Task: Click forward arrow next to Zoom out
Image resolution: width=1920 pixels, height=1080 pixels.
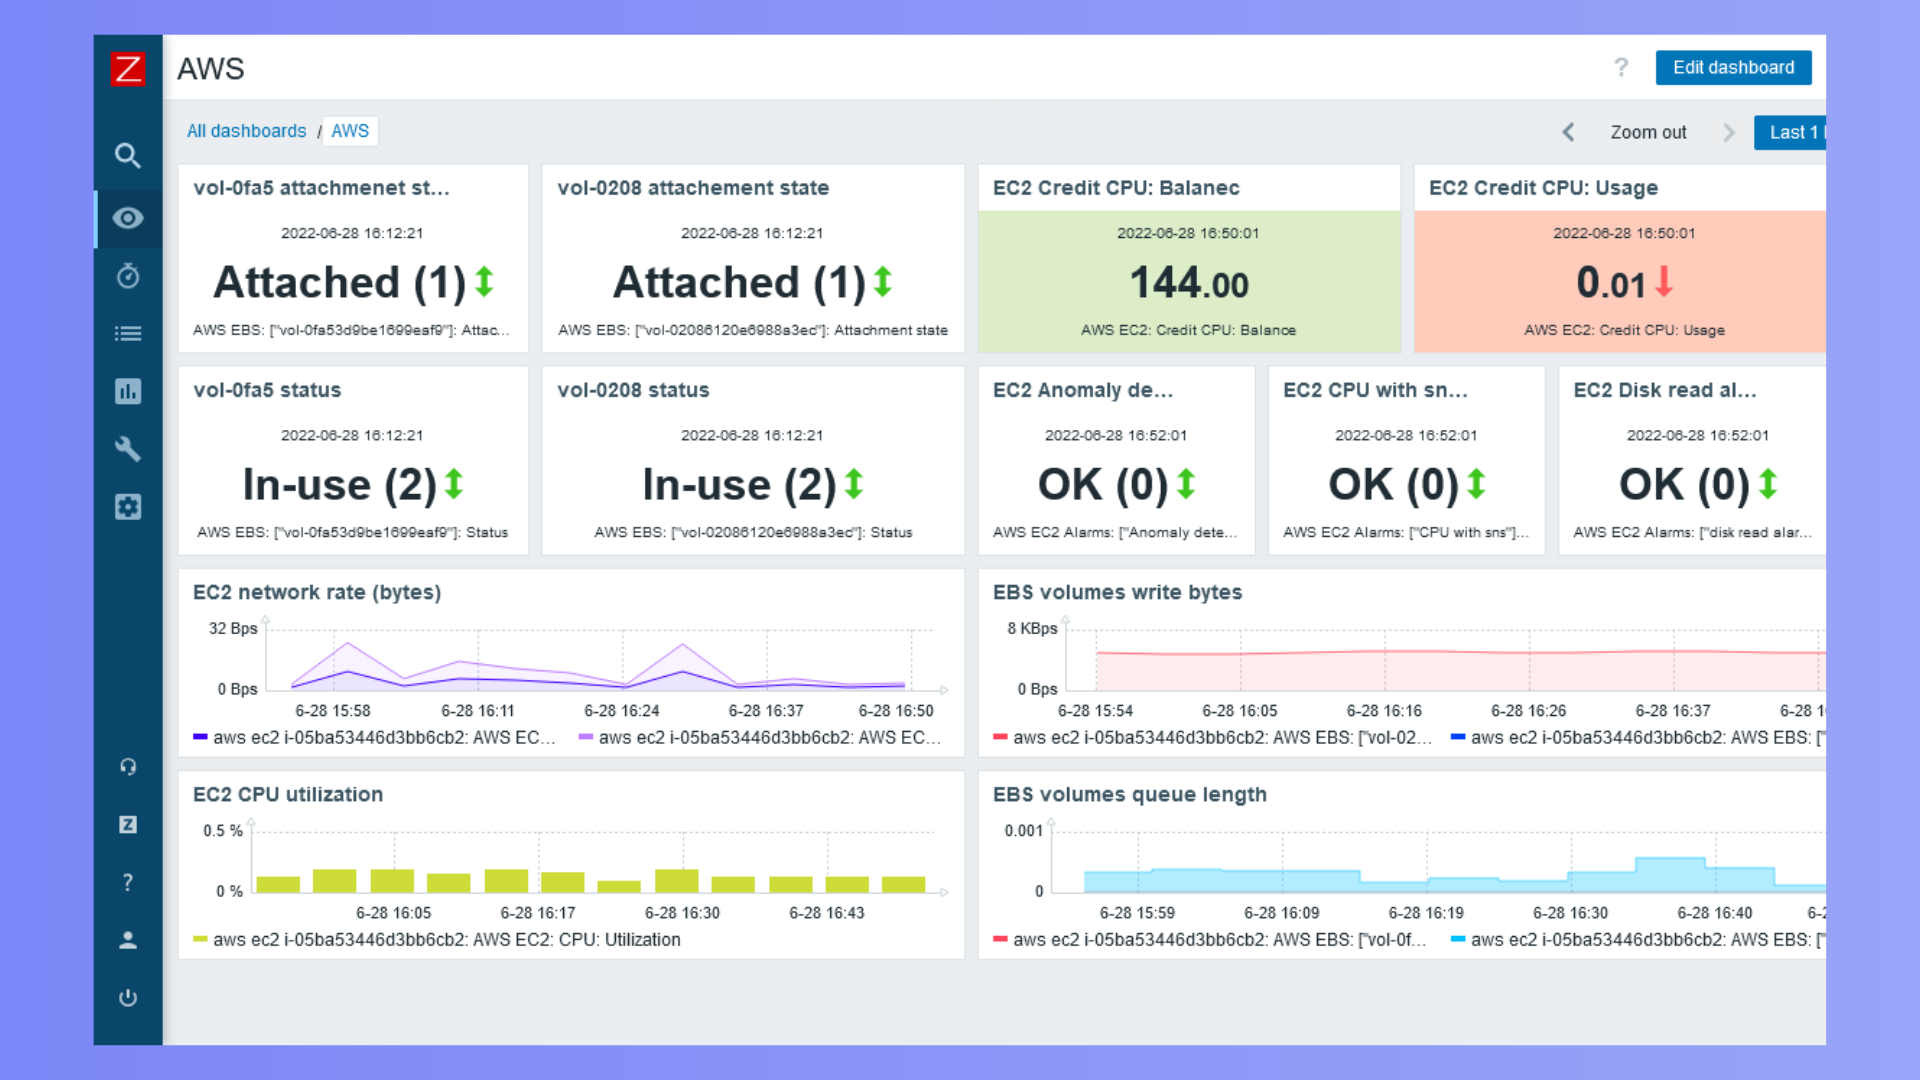Action: click(1727, 132)
